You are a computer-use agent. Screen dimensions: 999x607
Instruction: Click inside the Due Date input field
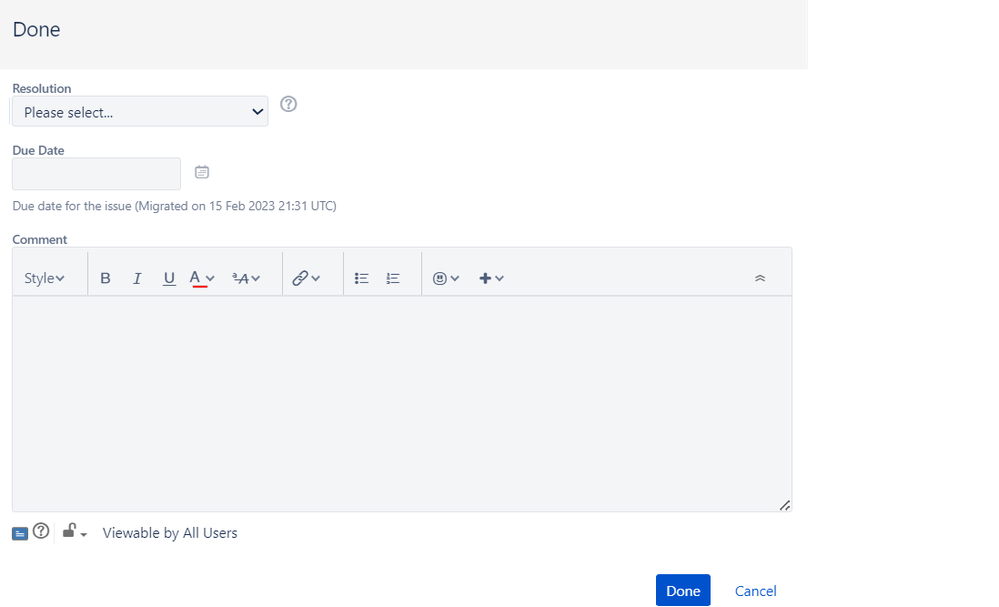[x=95, y=173]
